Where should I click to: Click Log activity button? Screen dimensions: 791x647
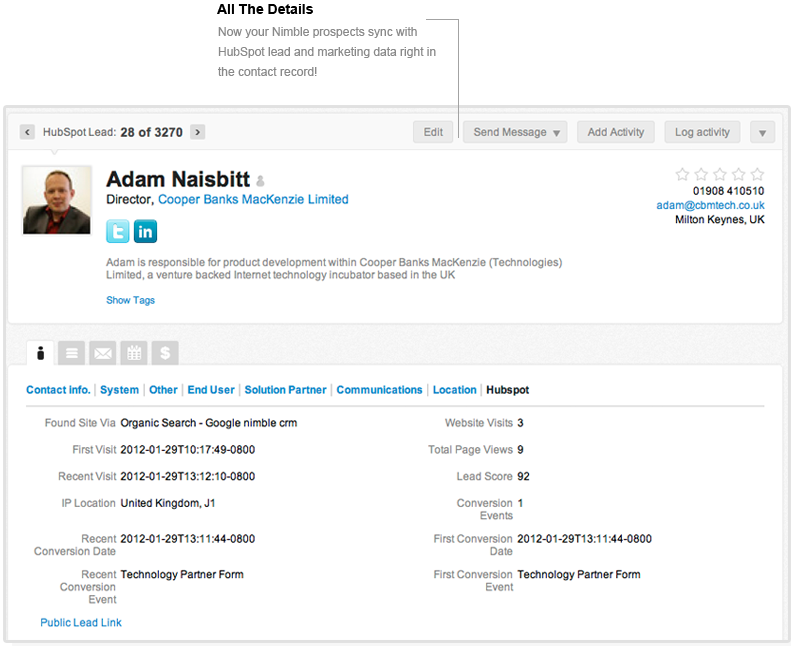click(x=702, y=132)
